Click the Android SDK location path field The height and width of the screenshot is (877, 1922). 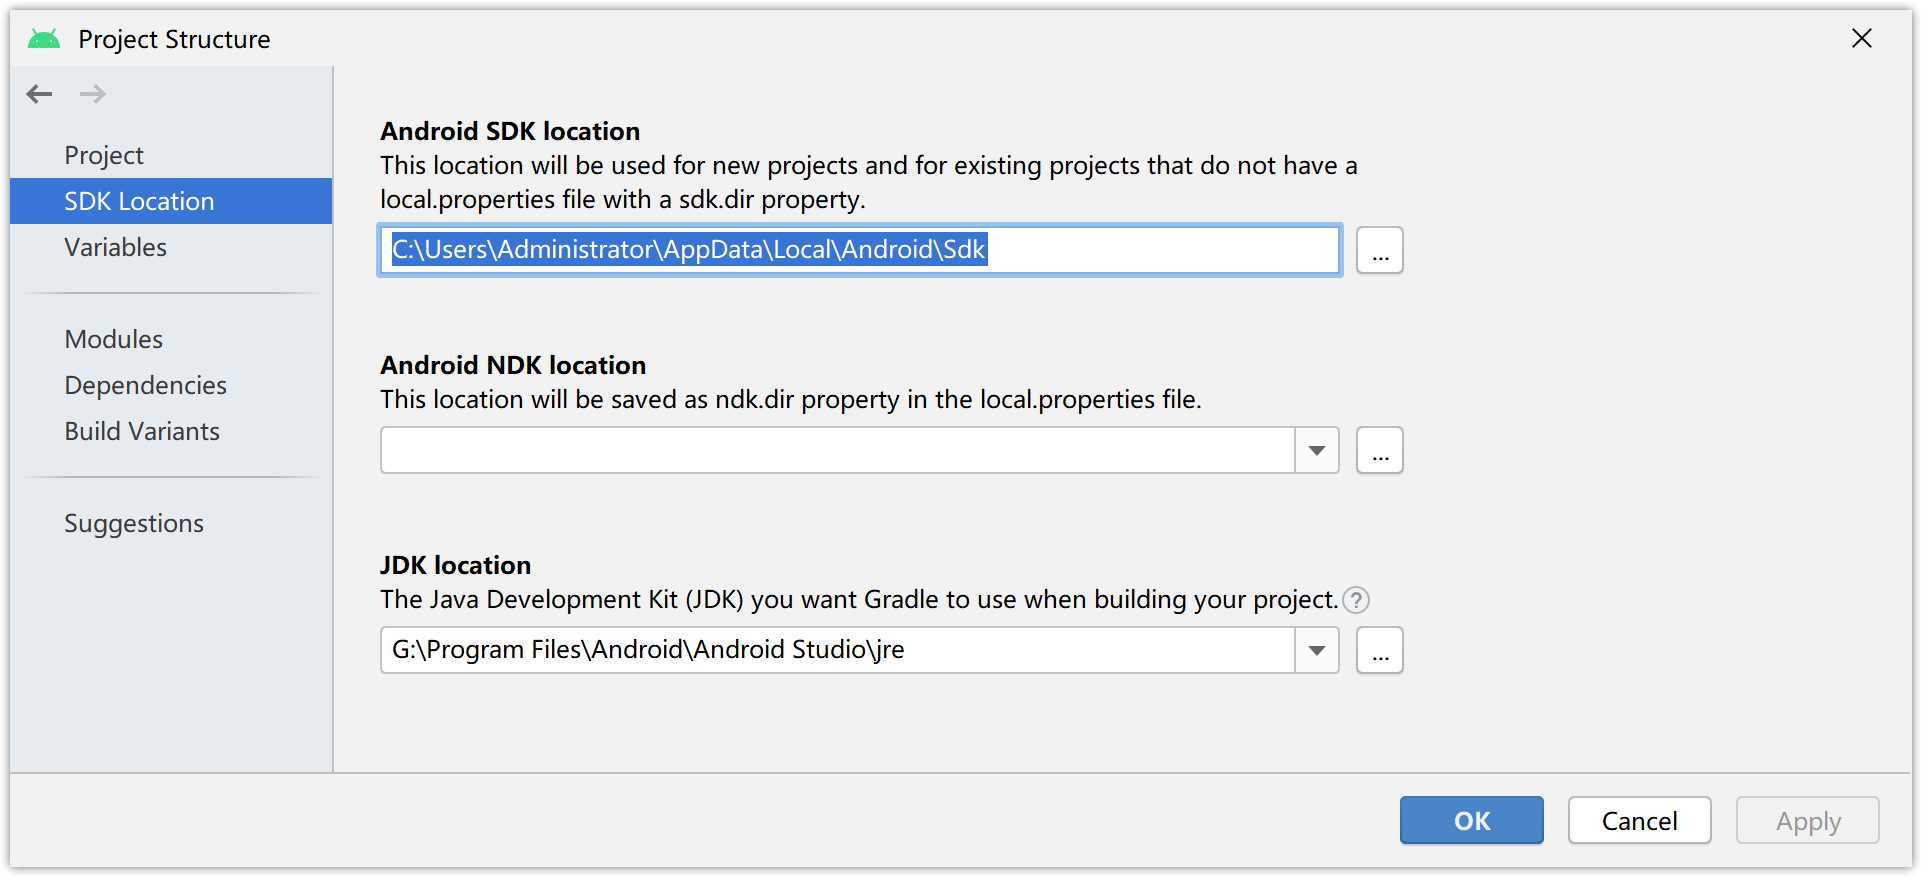click(x=860, y=250)
